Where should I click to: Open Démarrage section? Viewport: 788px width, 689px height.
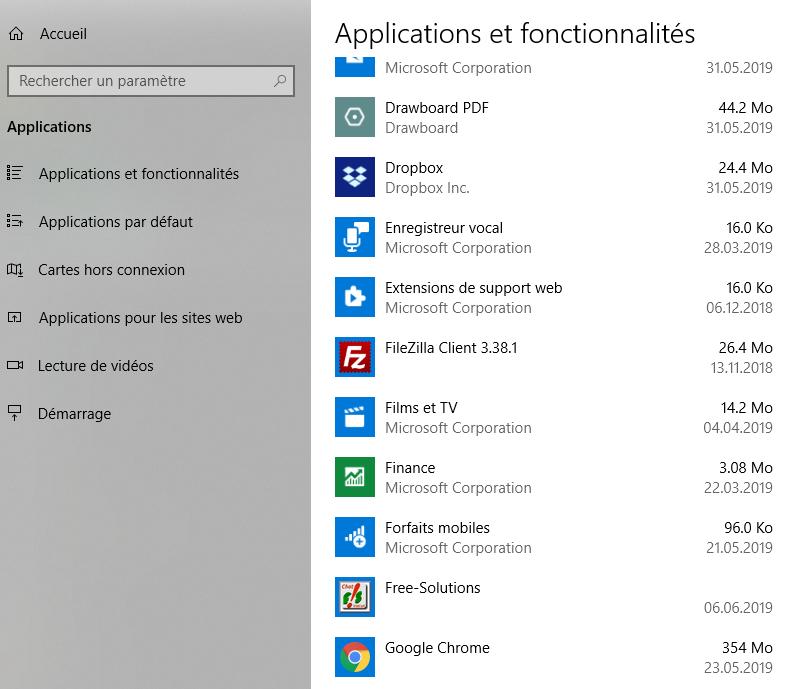point(74,414)
